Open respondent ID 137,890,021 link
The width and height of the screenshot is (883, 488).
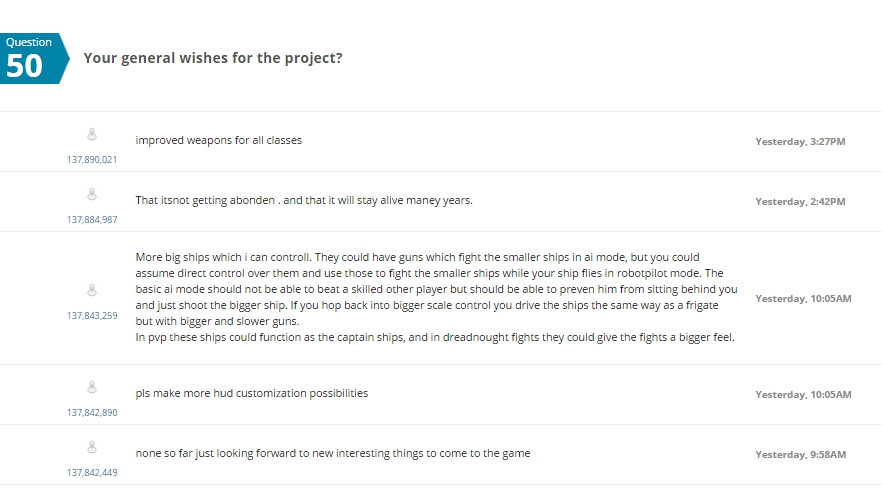tap(92, 159)
